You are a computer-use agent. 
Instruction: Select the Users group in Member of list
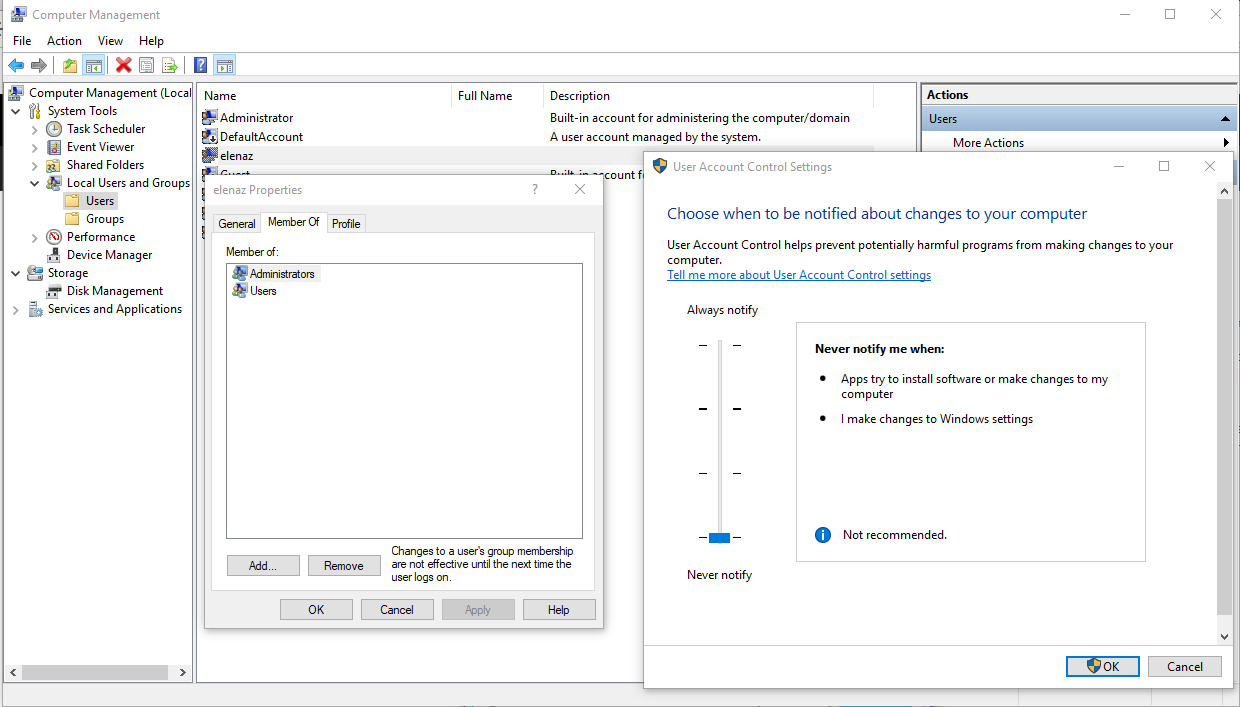tap(254, 291)
